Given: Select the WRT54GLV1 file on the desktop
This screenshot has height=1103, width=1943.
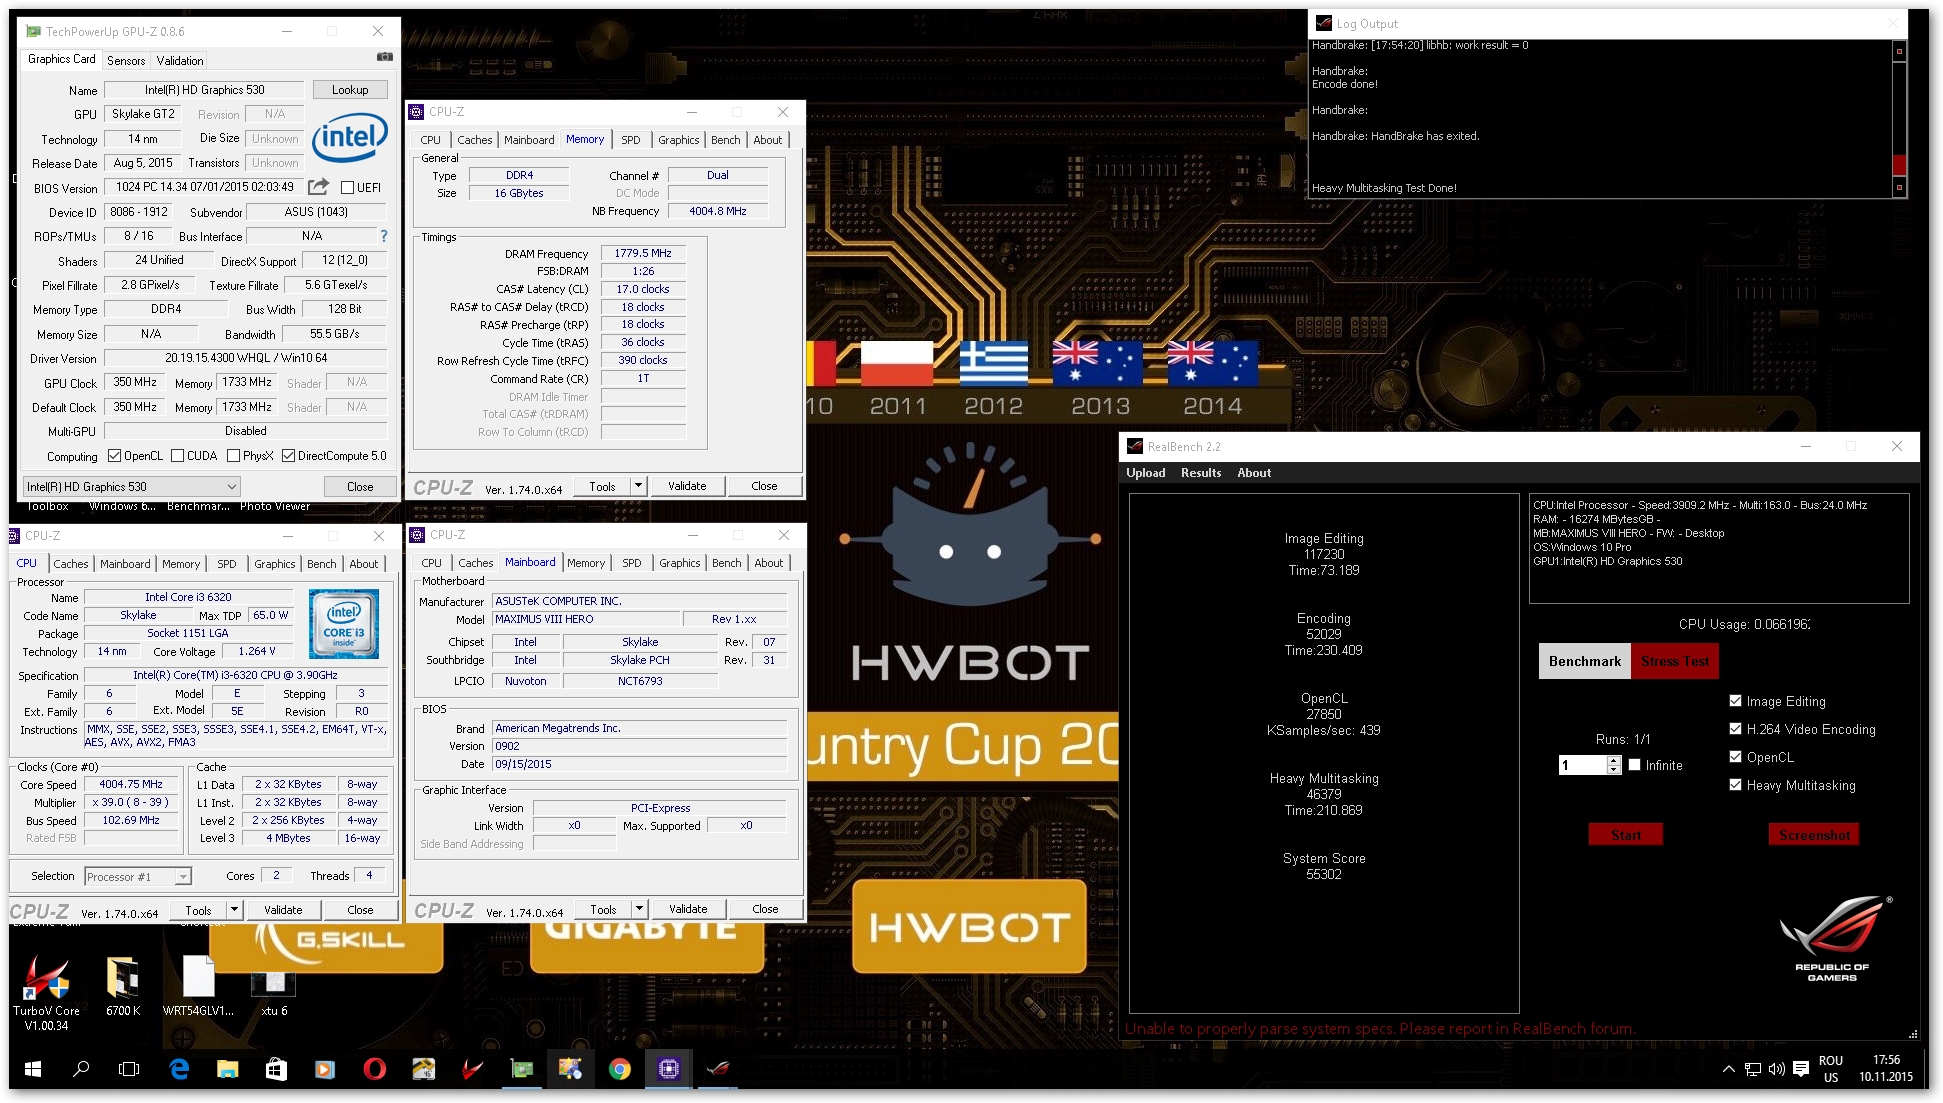Looking at the screenshot, I should tap(198, 986).
